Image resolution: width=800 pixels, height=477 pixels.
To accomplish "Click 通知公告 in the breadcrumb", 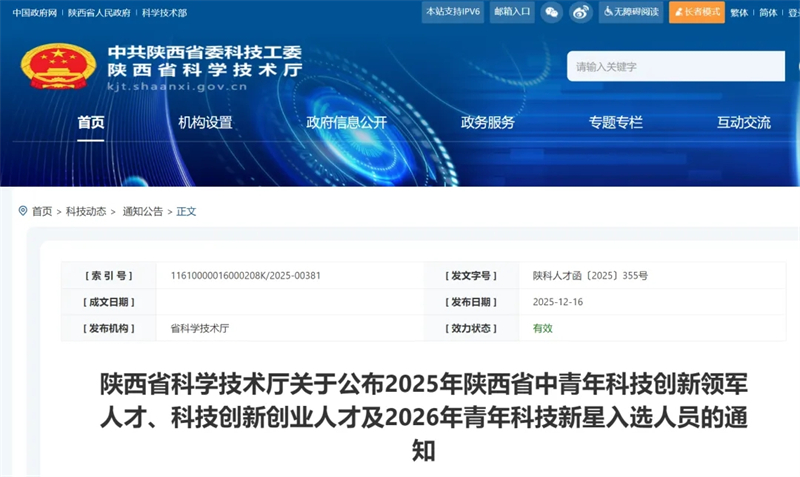I will [x=142, y=212].
